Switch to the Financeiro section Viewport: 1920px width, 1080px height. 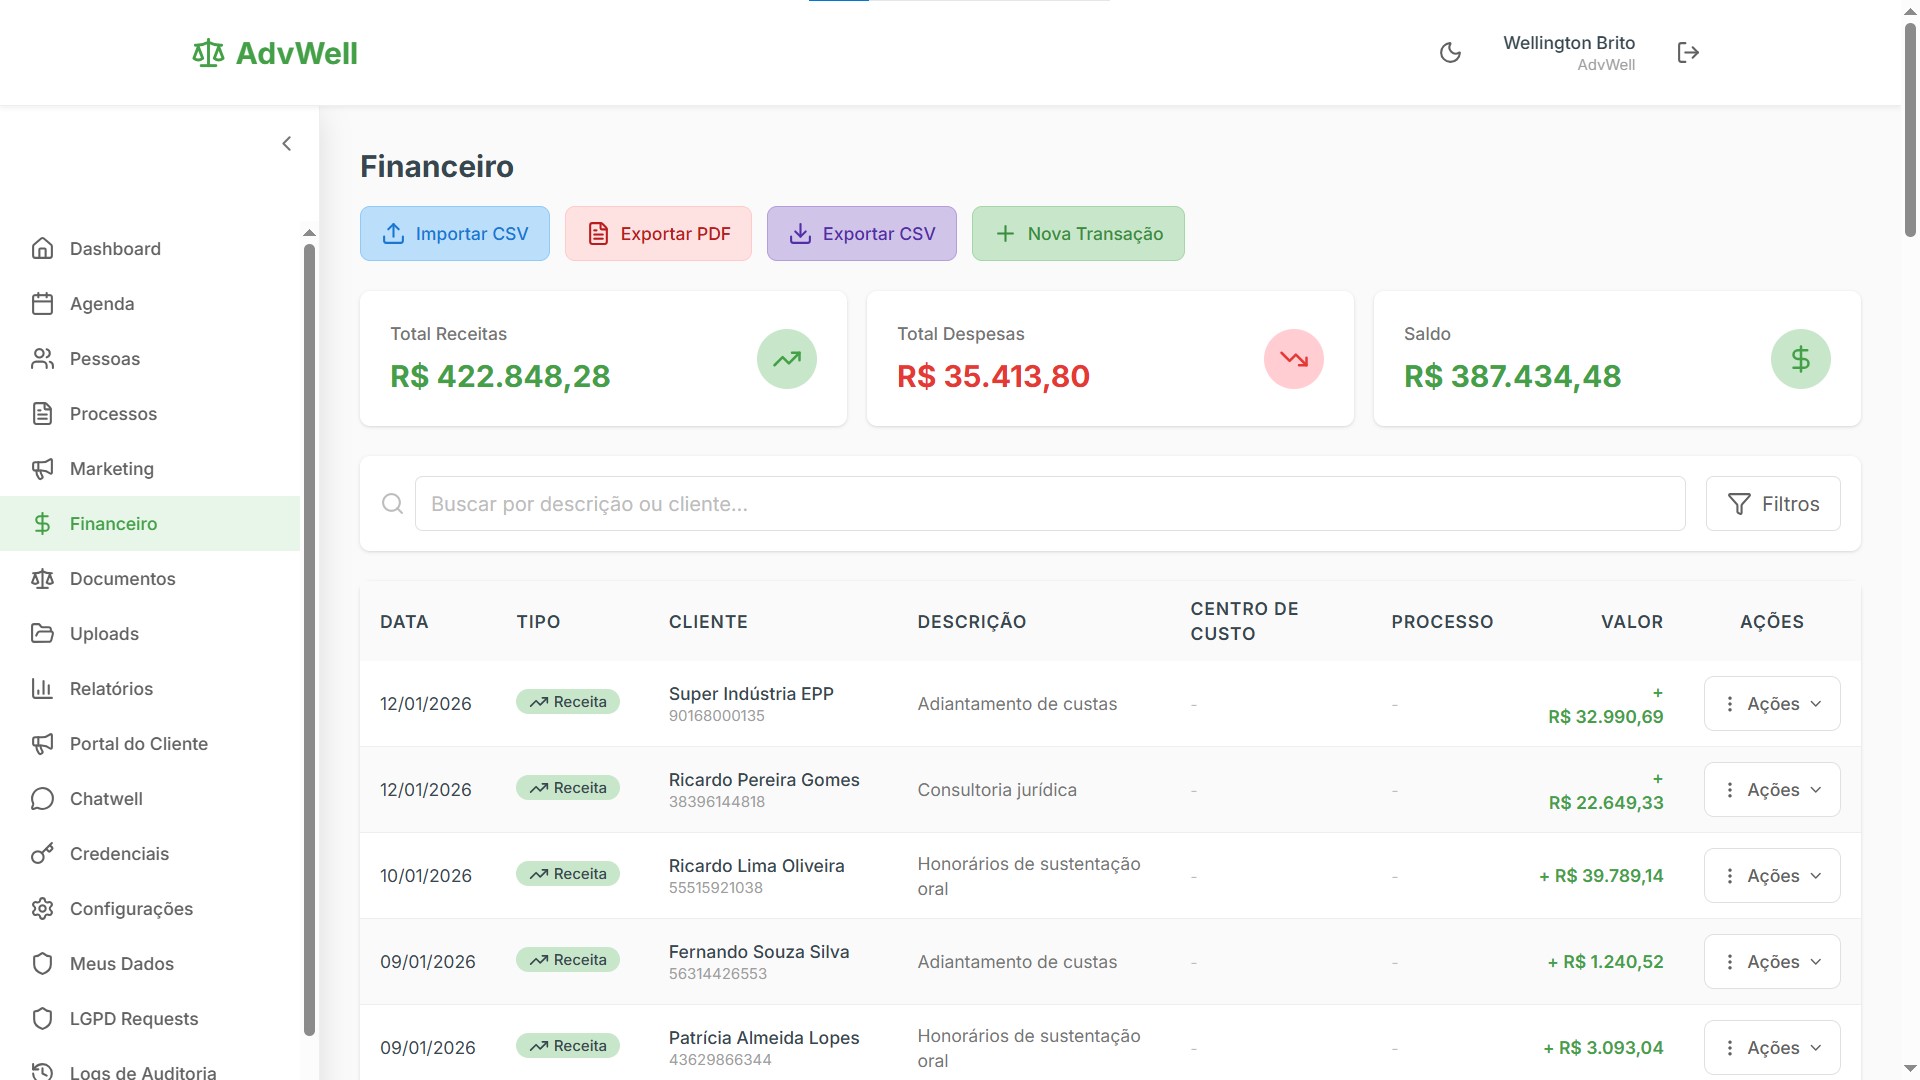click(x=113, y=523)
